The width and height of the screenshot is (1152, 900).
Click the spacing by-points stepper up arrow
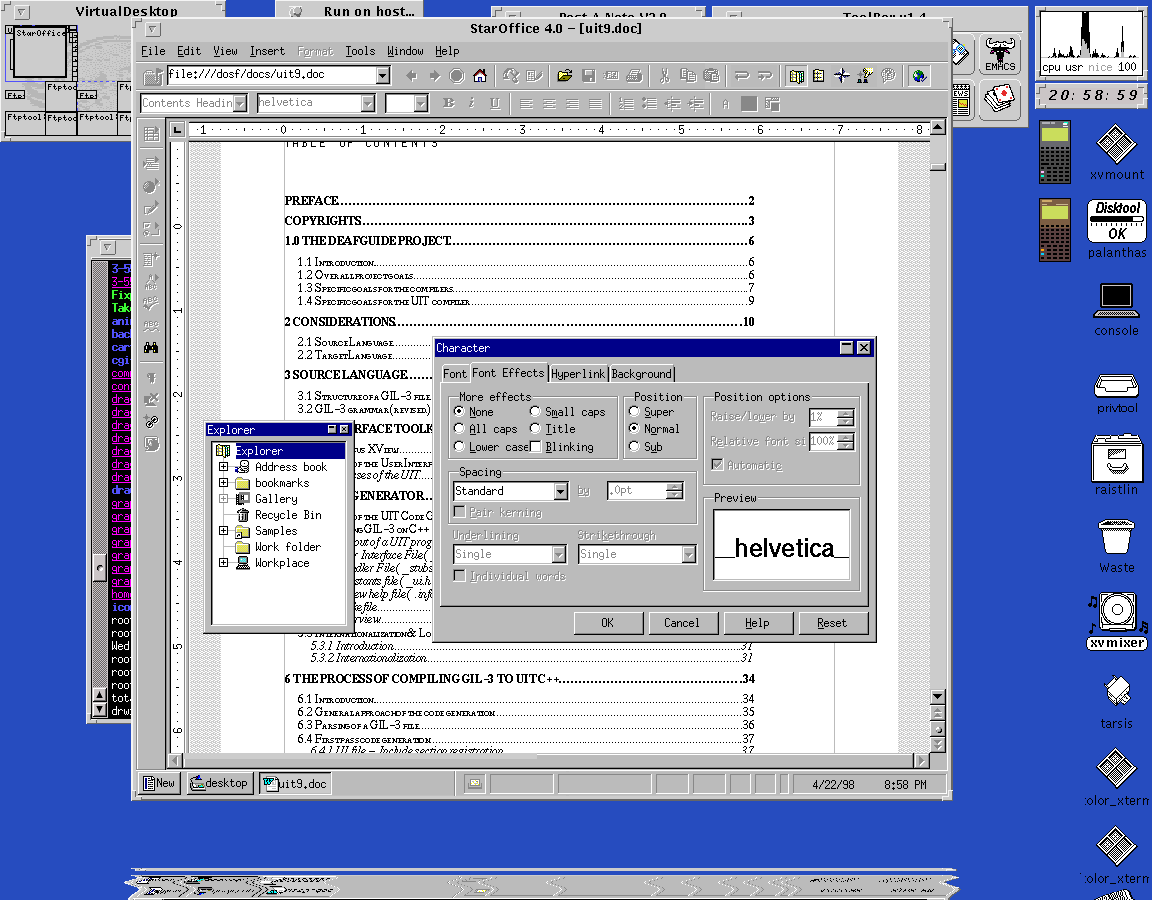coord(674,486)
